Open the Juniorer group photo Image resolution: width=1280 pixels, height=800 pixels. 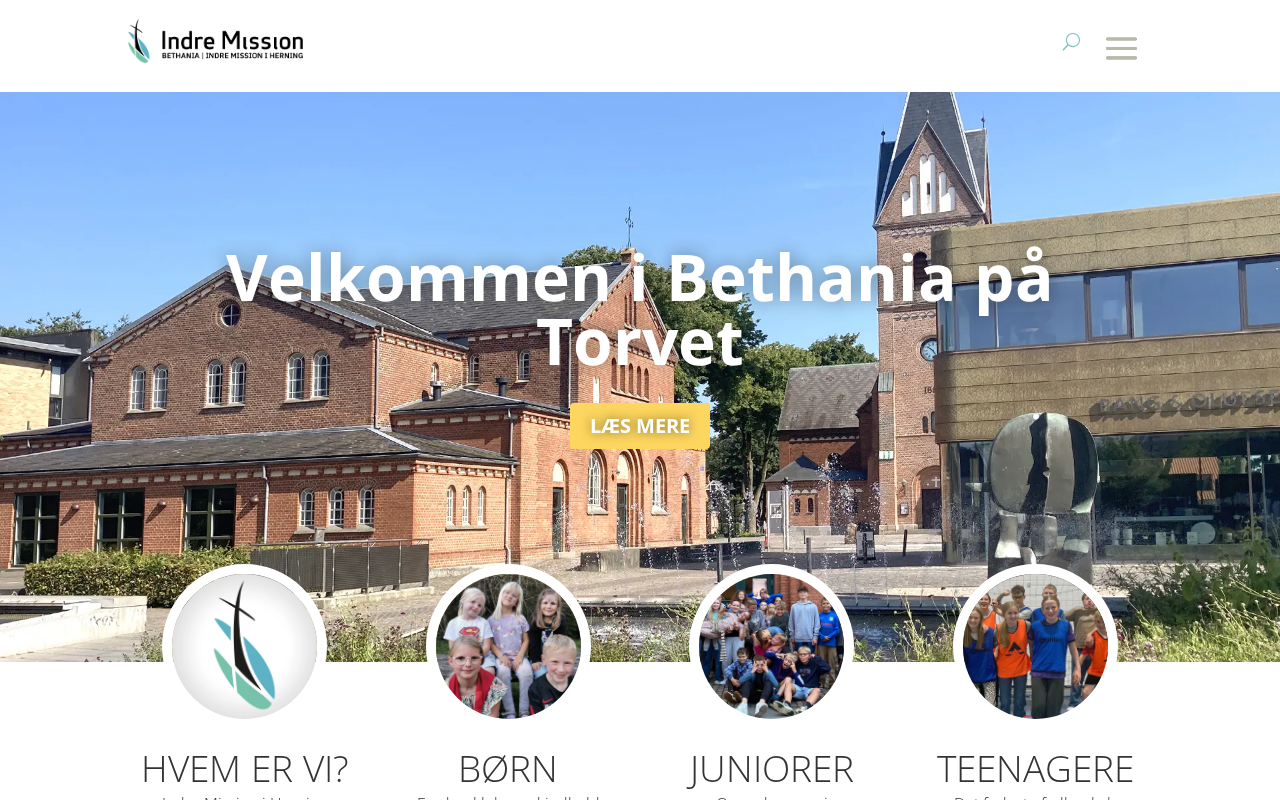click(771, 646)
